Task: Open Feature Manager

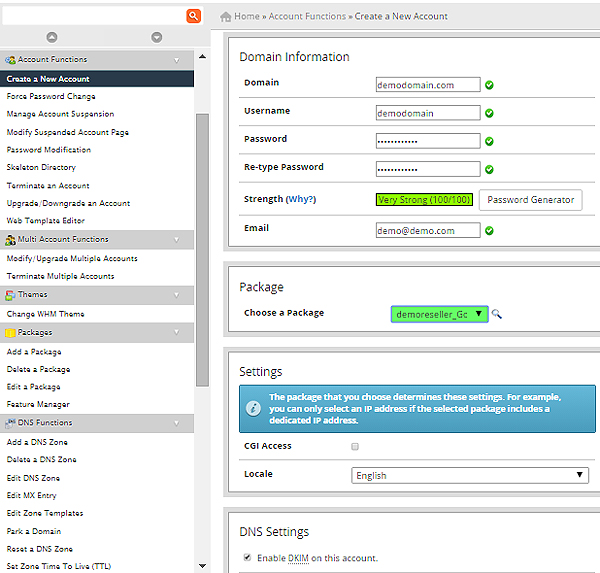Action: point(38,405)
